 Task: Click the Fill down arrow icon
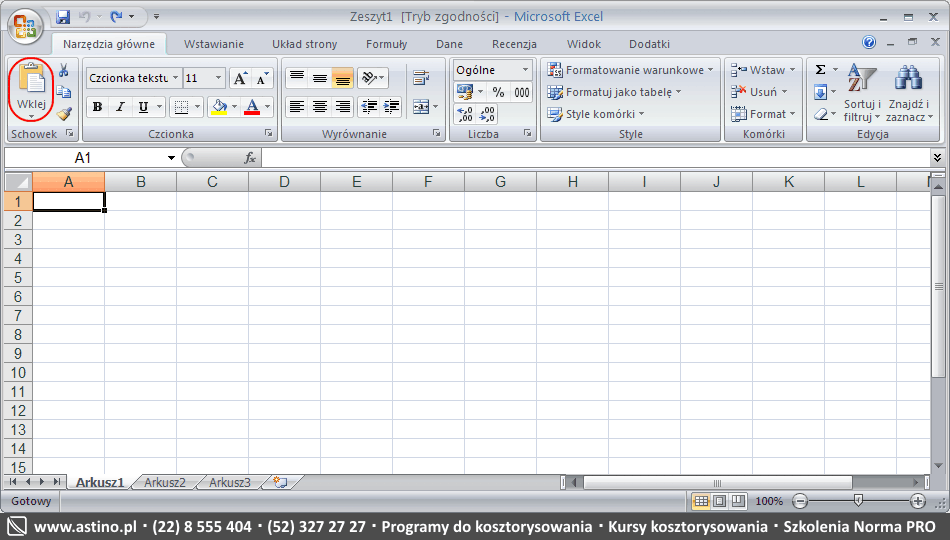[x=820, y=92]
